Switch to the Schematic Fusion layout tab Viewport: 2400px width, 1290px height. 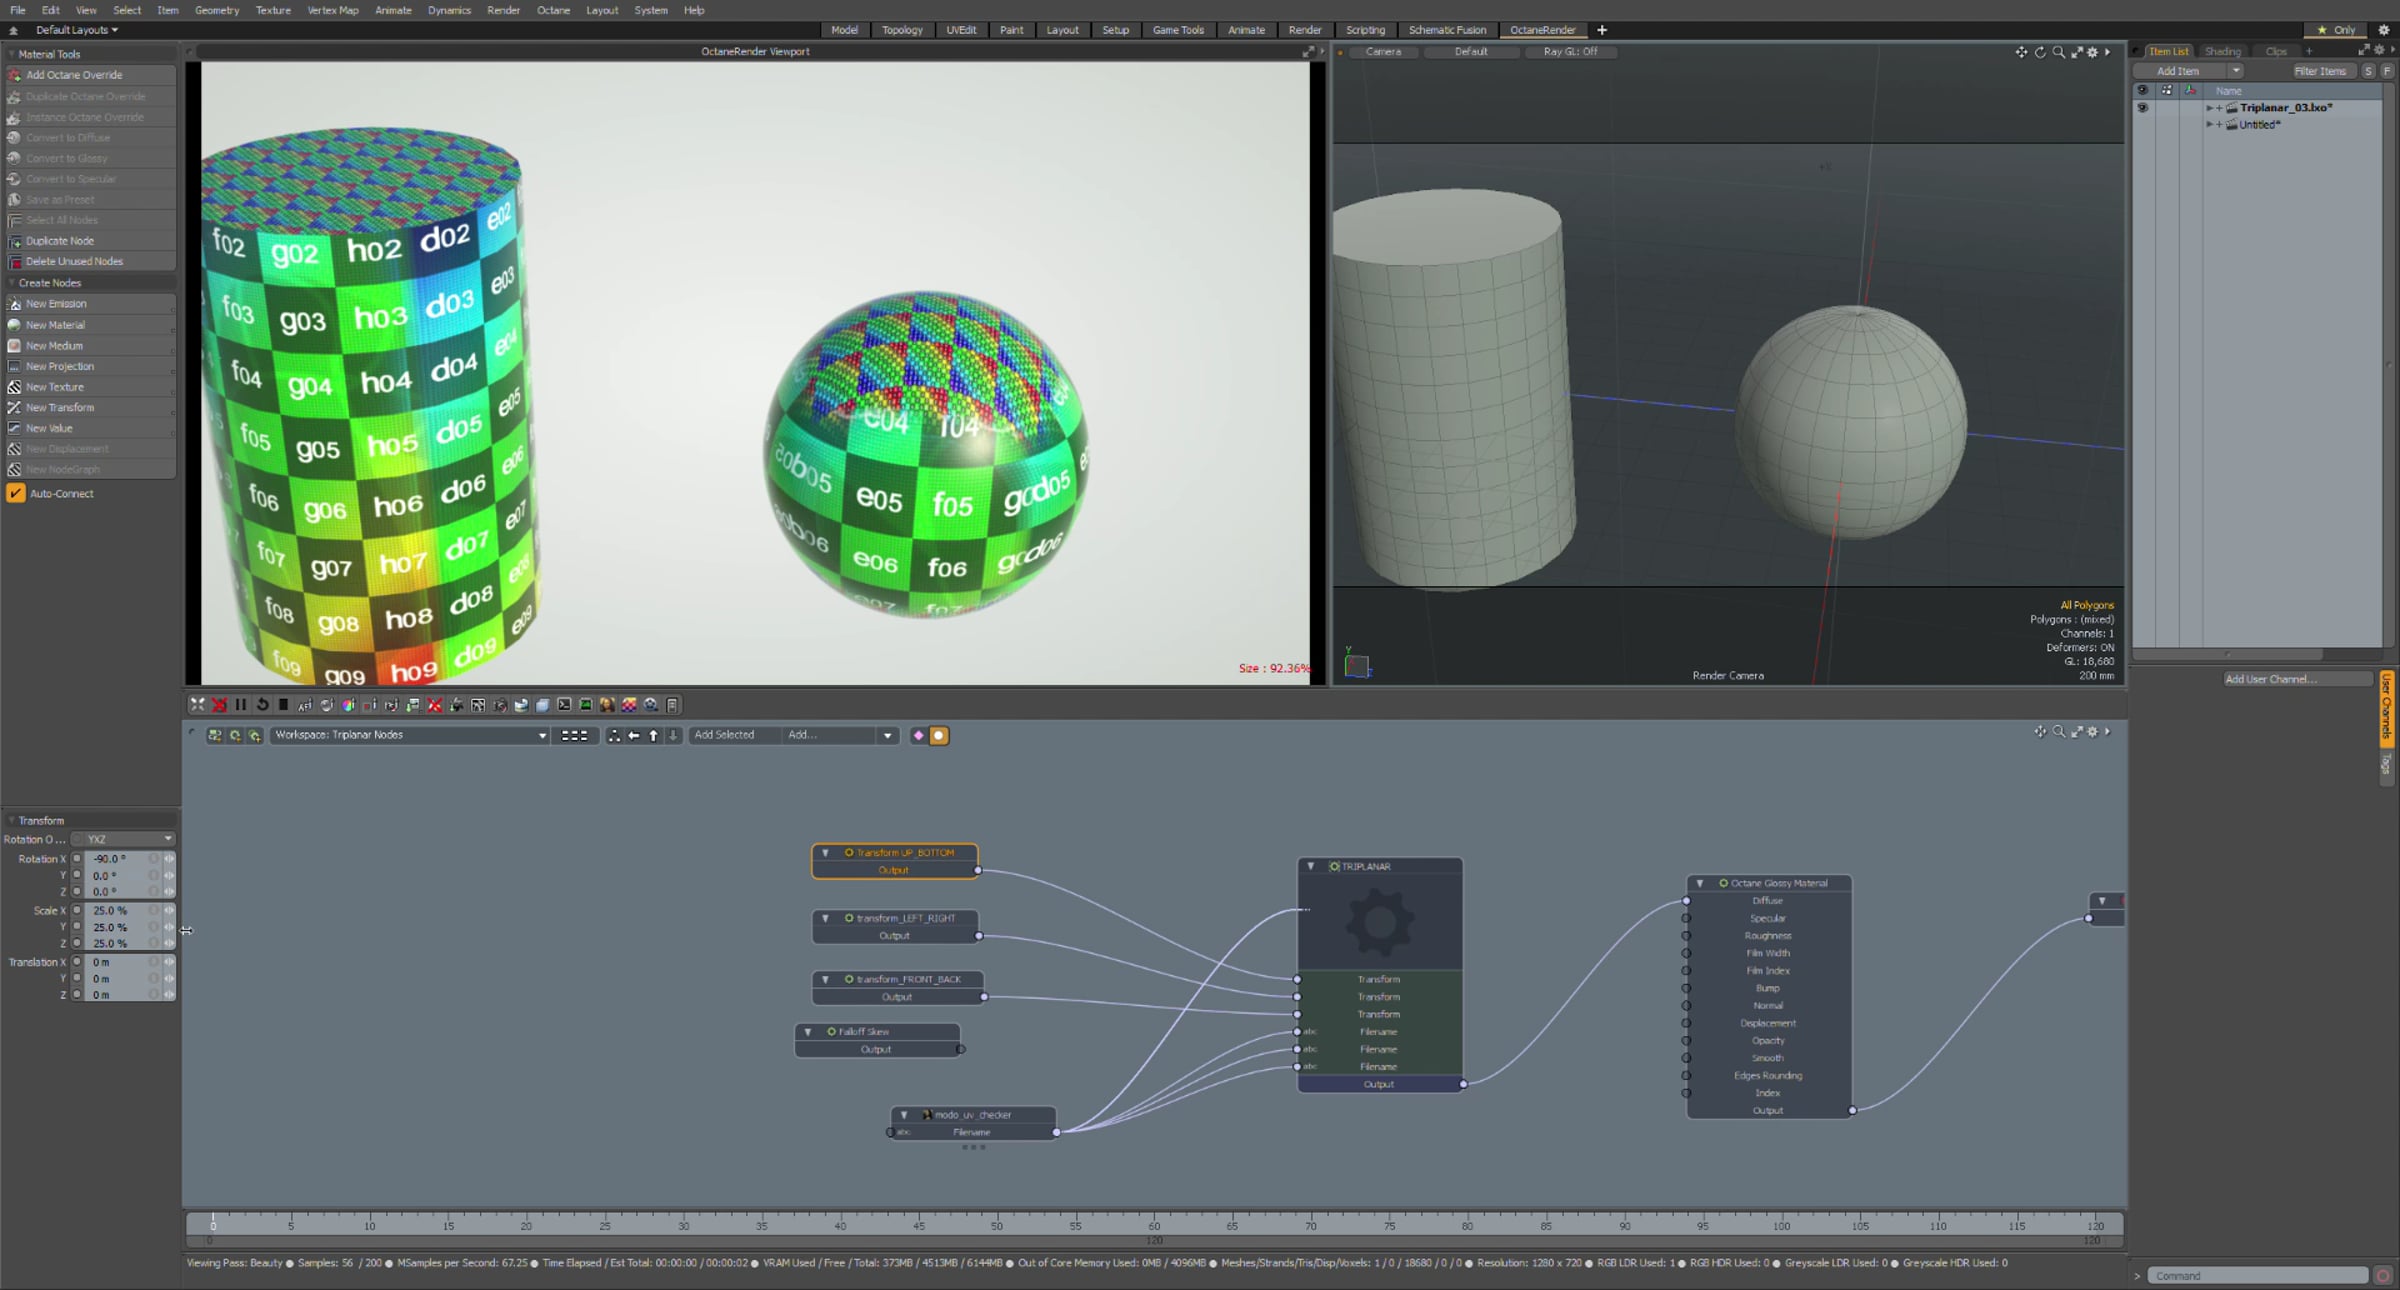1447,30
